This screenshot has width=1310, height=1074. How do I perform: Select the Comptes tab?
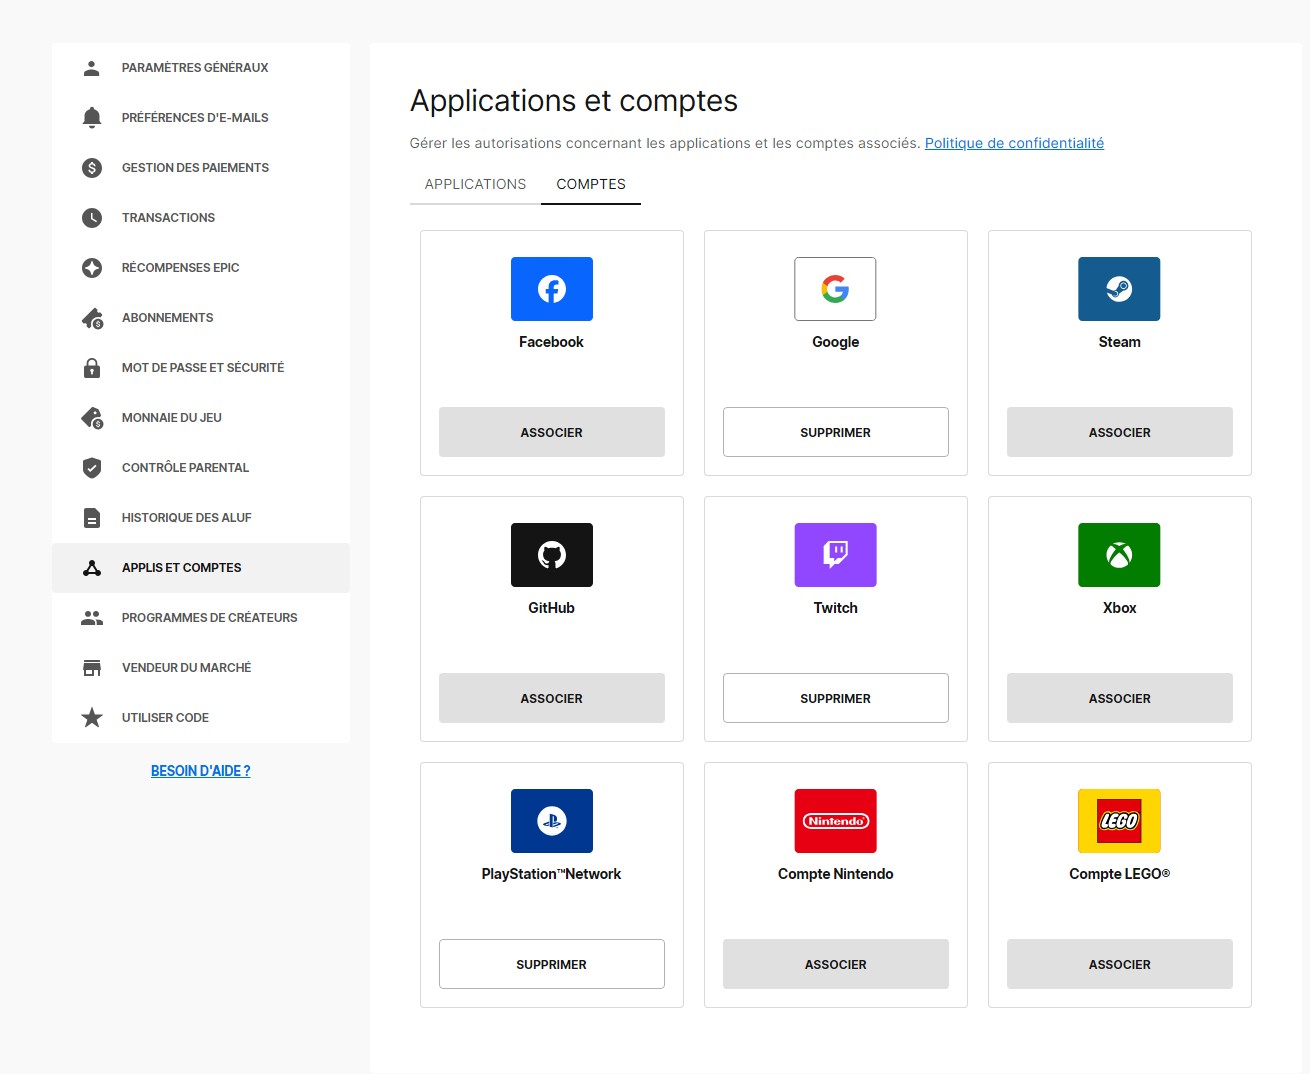click(591, 184)
